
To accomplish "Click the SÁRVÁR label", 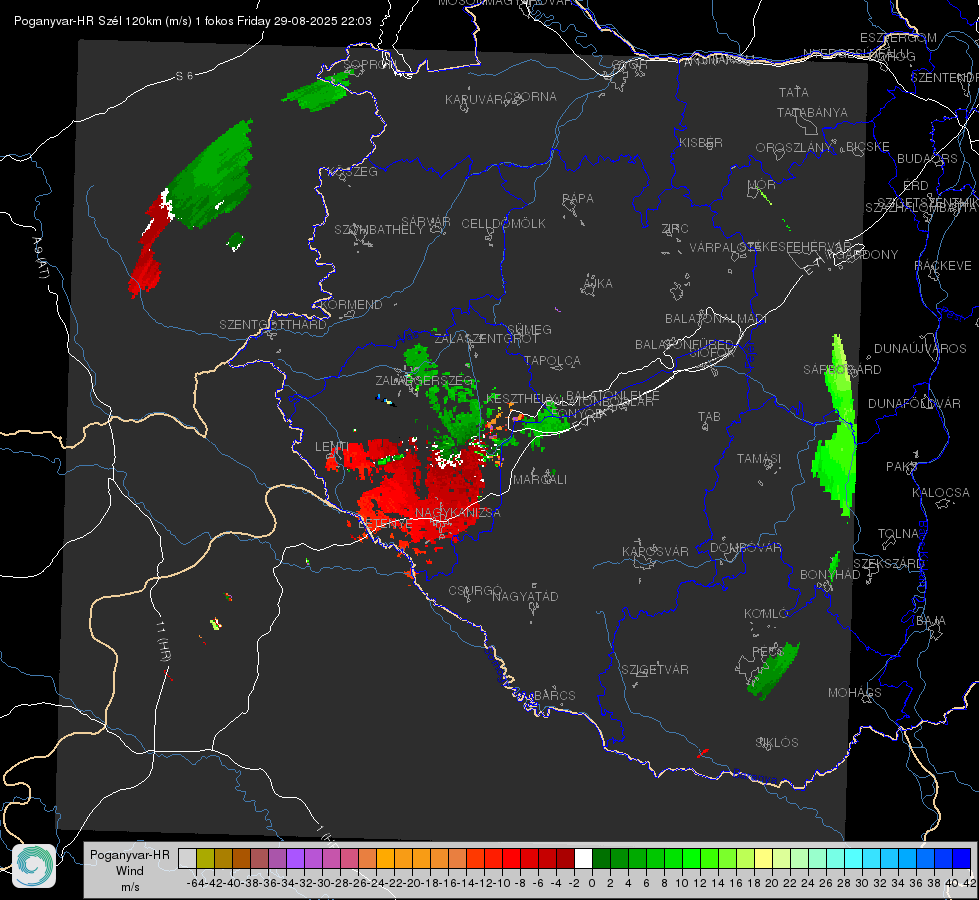I will [x=426, y=221].
